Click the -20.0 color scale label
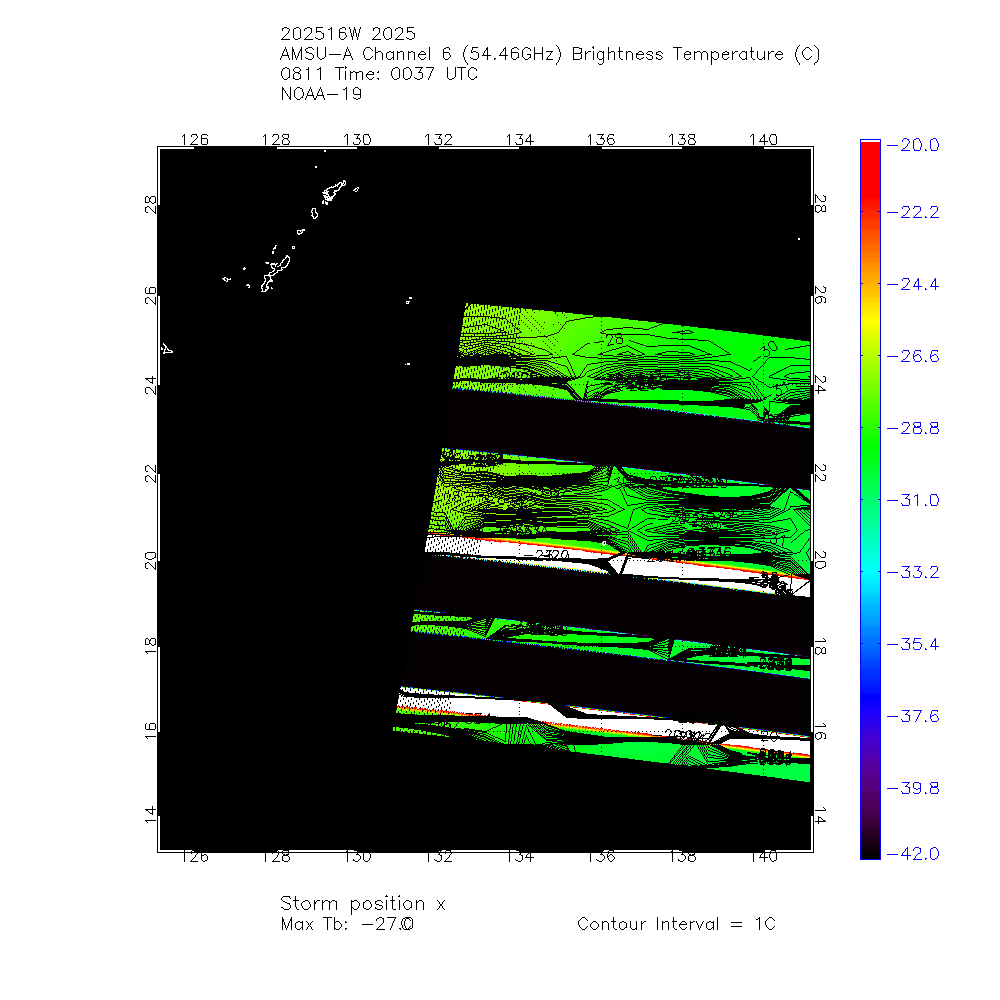Viewport: 1000px width, 1000px height. click(x=913, y=145)
